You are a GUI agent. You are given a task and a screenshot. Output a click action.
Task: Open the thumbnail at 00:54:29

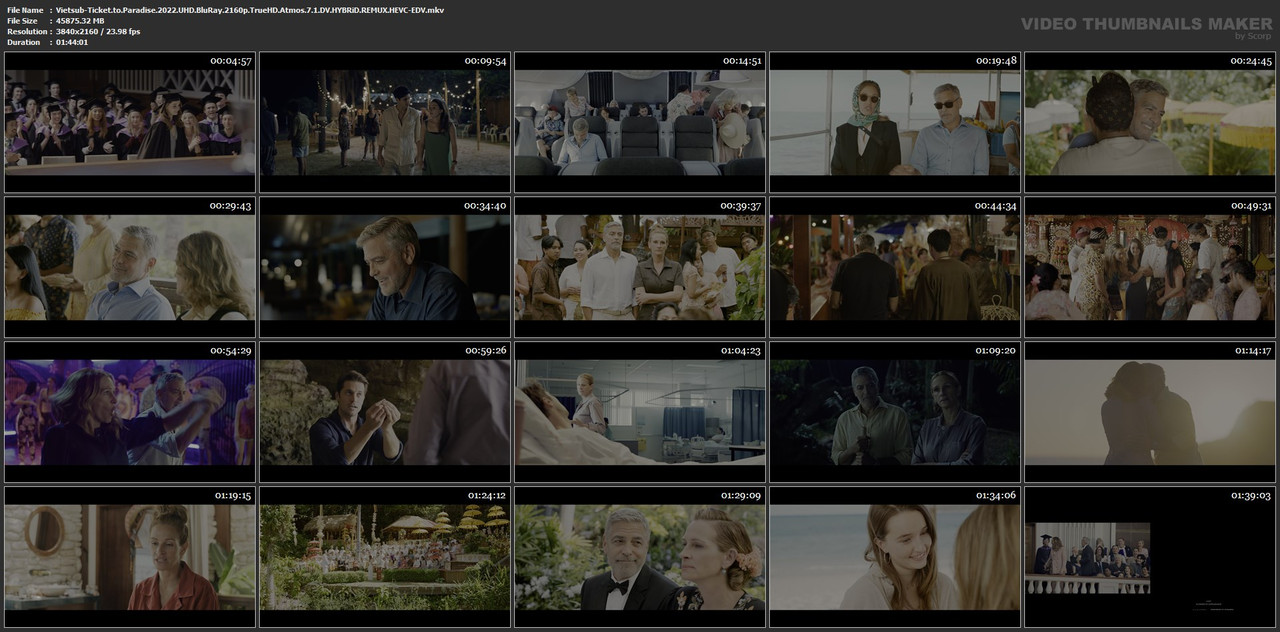(130, 412)
